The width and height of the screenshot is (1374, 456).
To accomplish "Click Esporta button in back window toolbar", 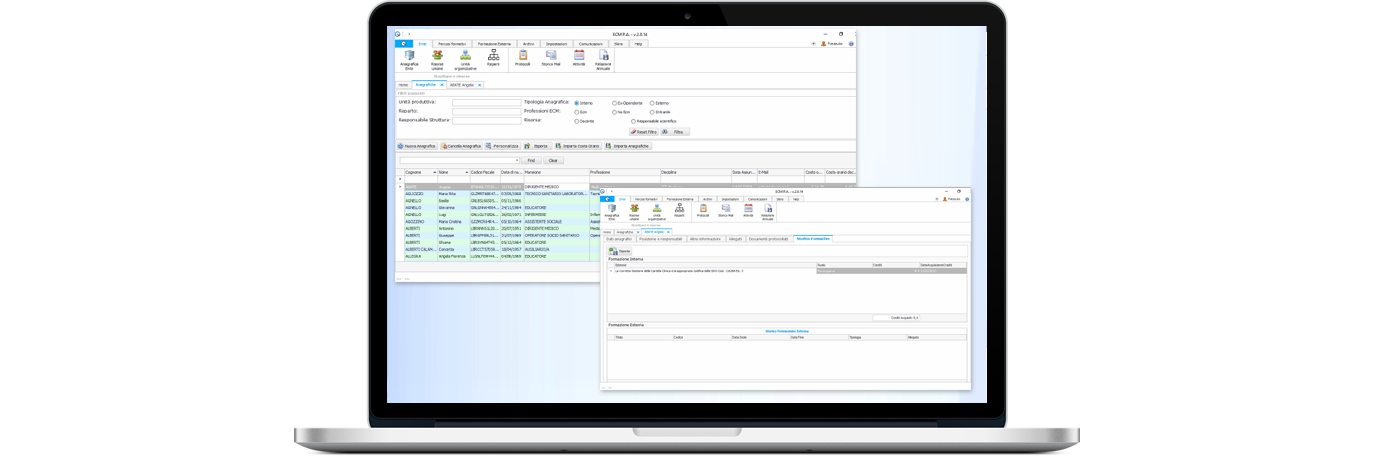I will [538, 146].
